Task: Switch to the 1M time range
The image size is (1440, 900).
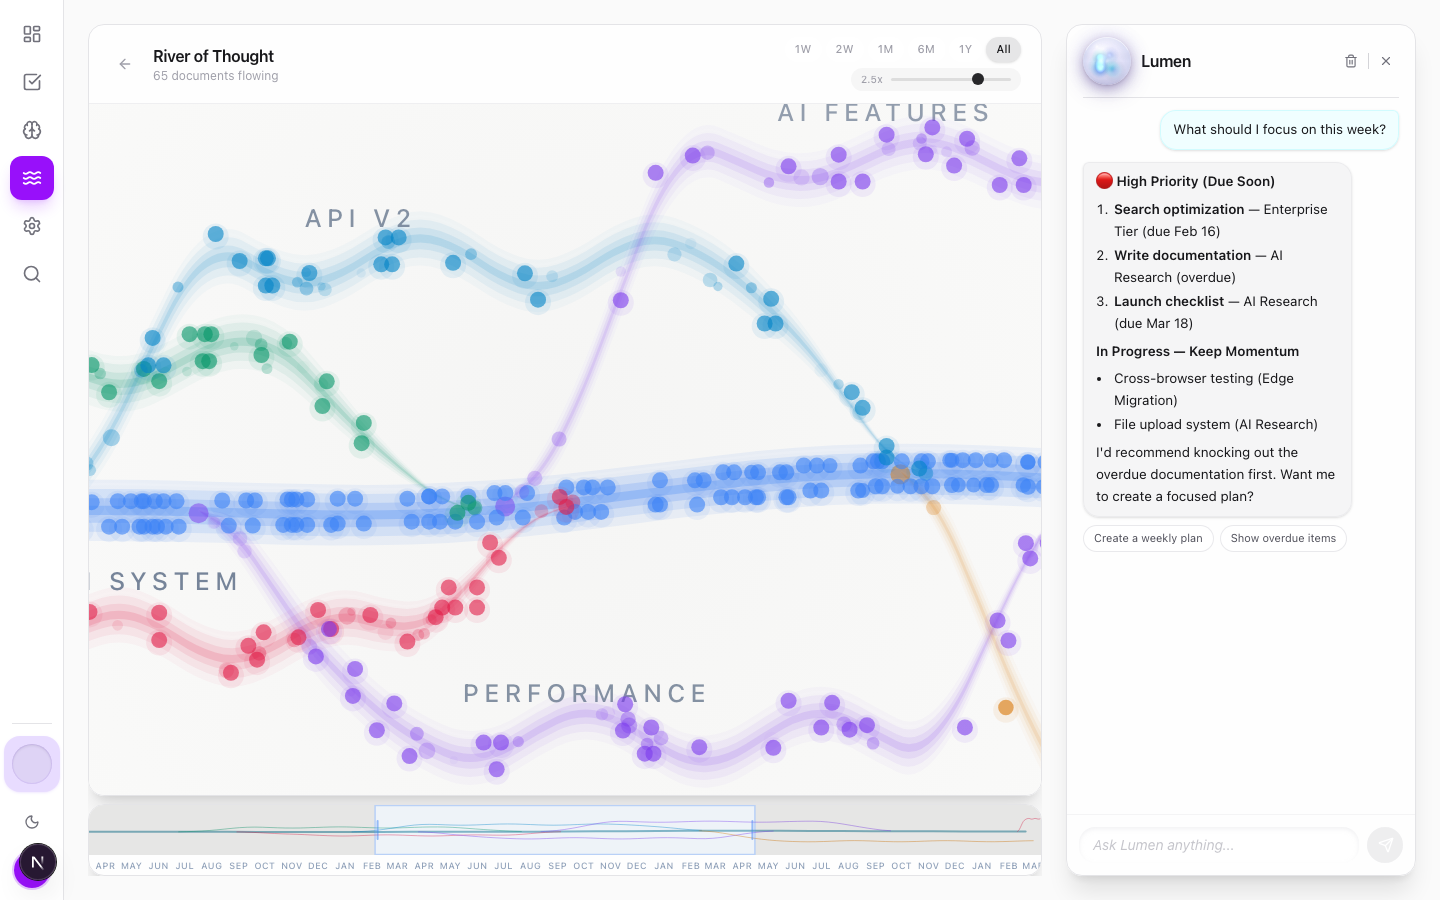Action: (x=885, y=49)
